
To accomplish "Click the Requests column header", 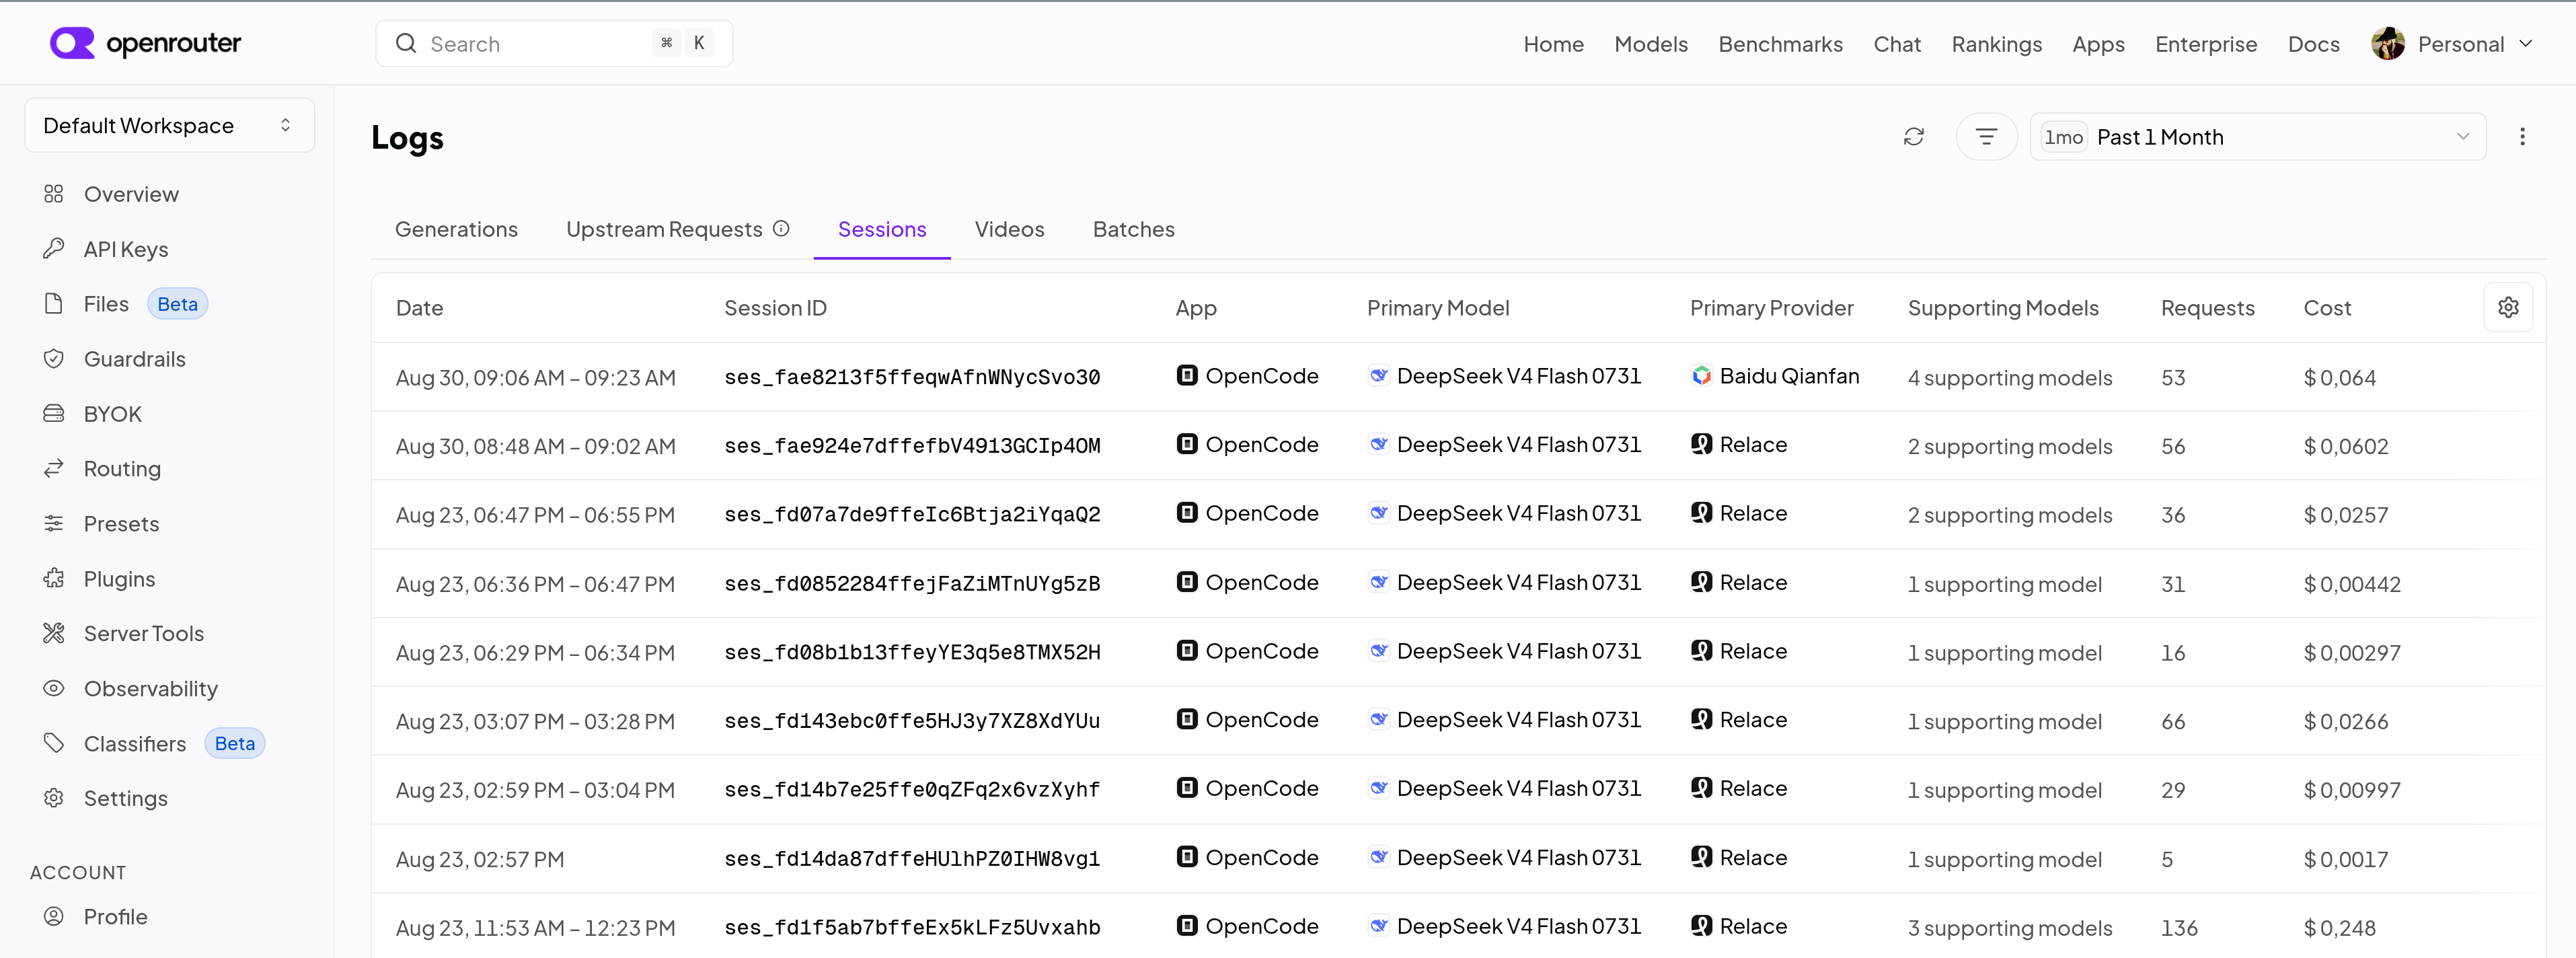I will [2207, 308].
